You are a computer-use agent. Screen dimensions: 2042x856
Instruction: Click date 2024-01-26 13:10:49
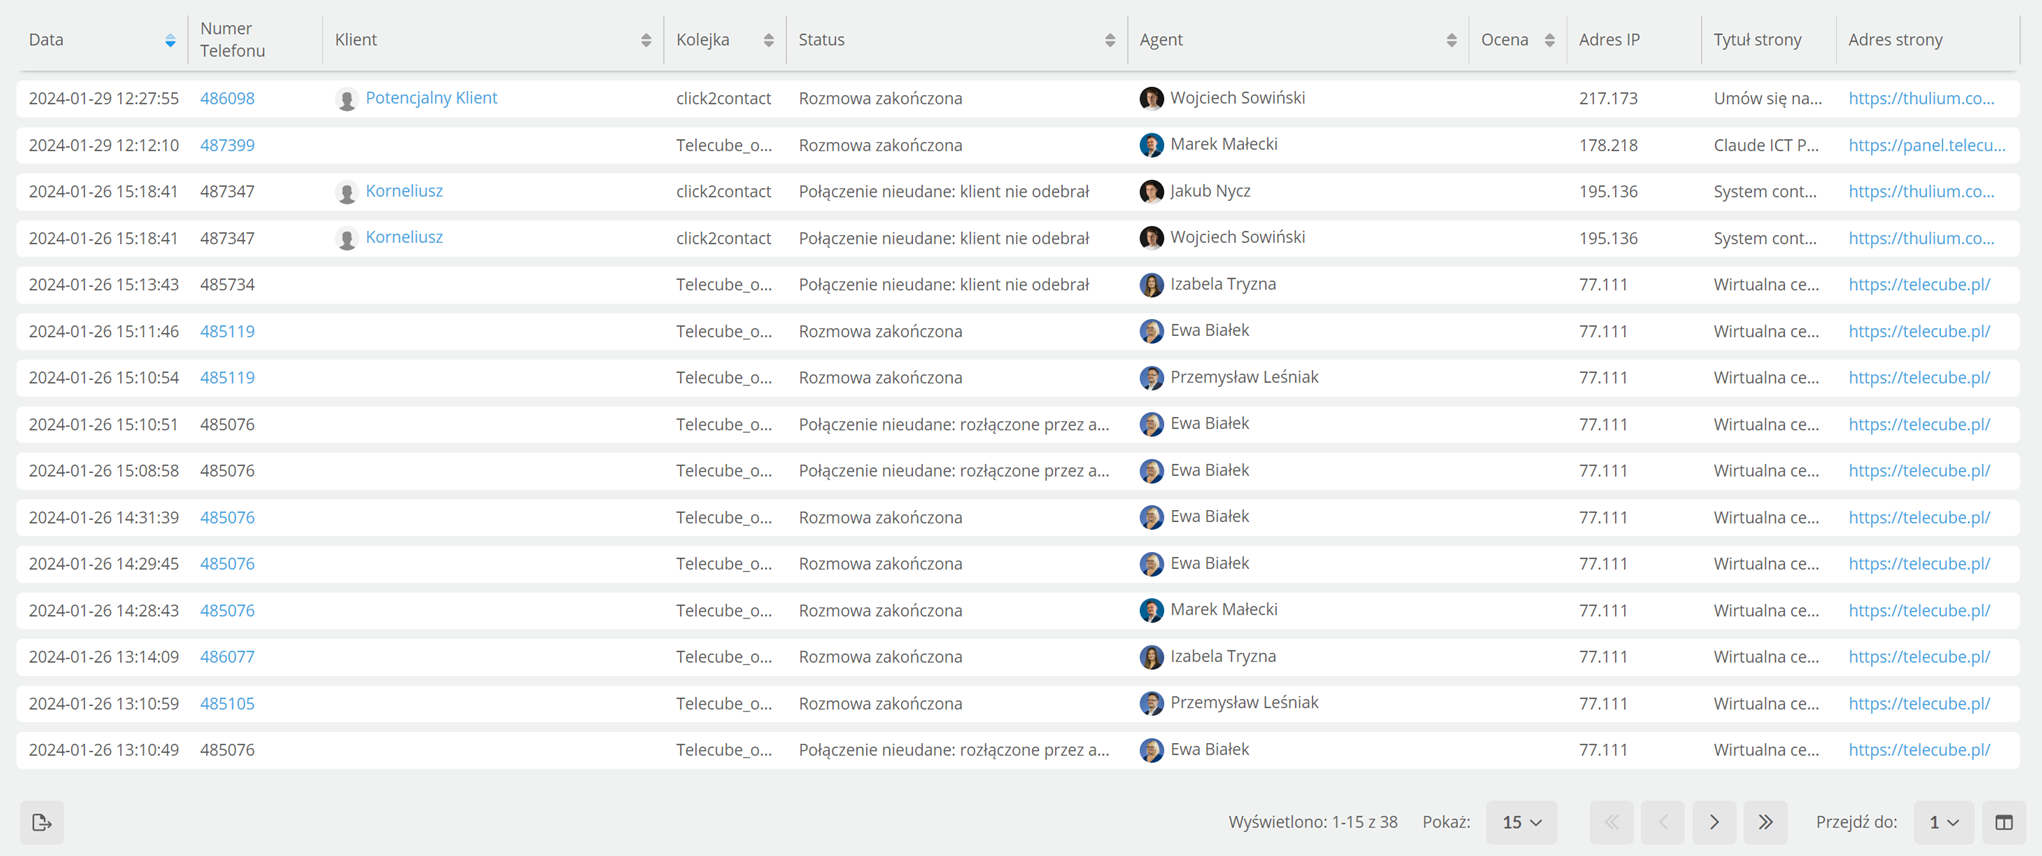(103, 750)
